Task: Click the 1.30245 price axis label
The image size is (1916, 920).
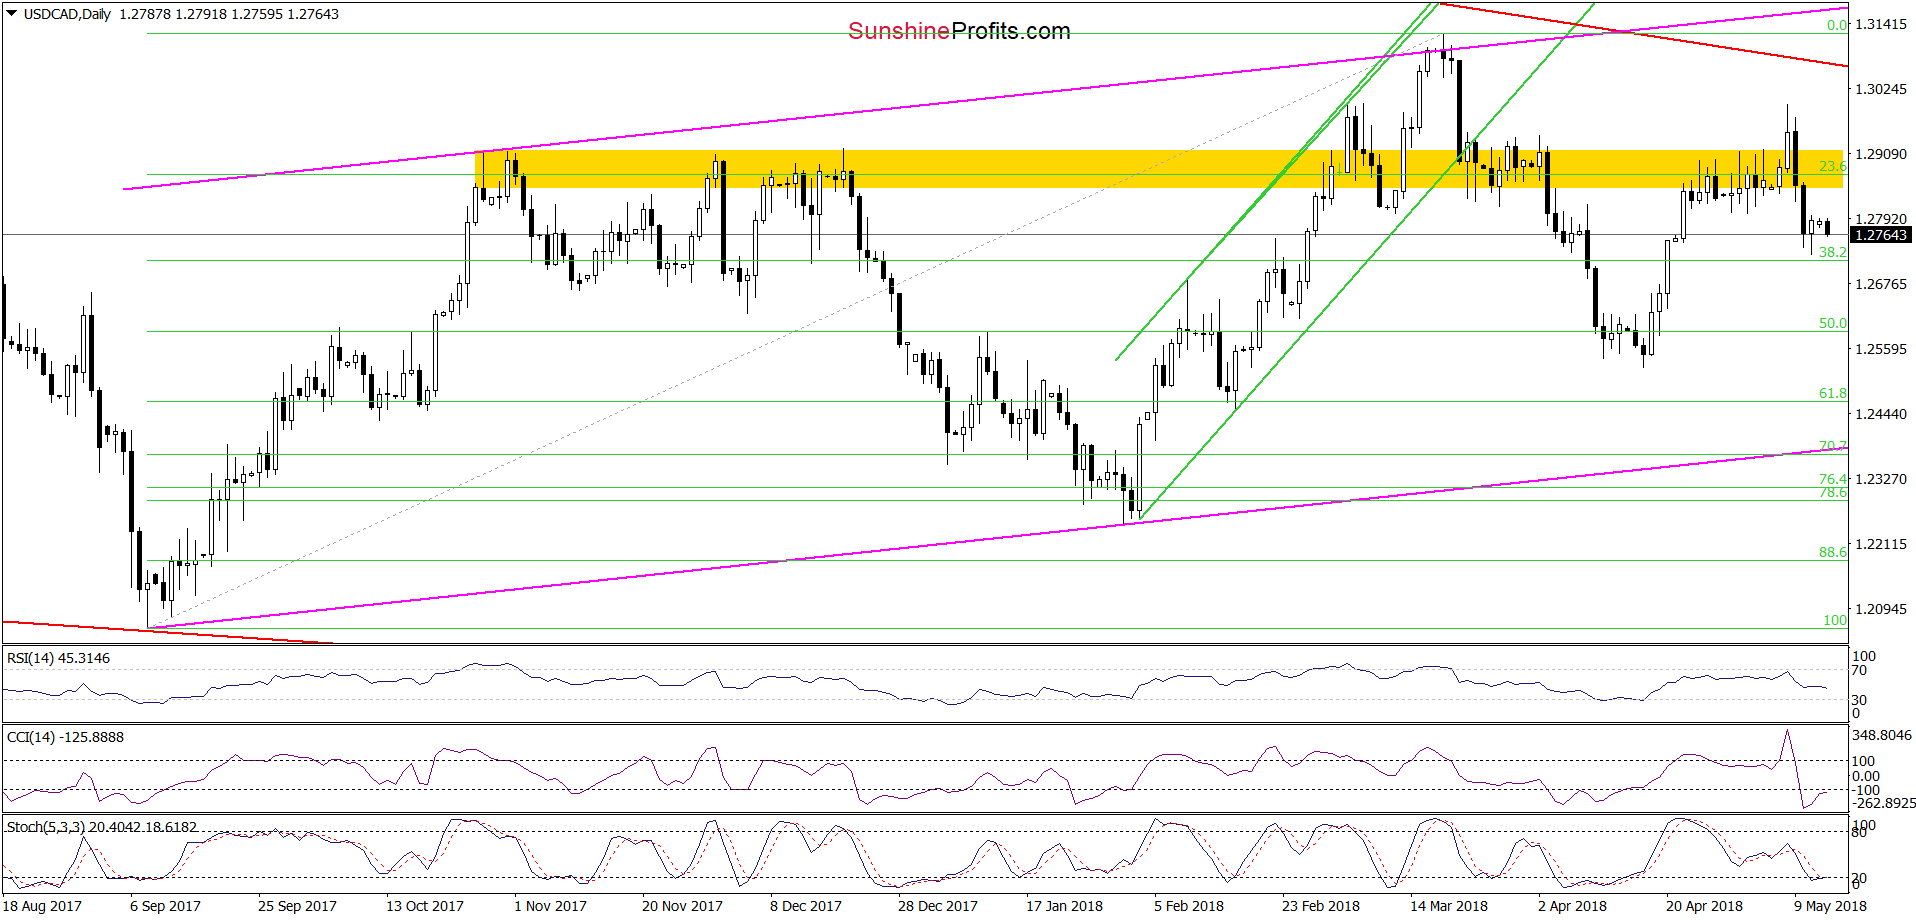Action: coord(1881,89)
